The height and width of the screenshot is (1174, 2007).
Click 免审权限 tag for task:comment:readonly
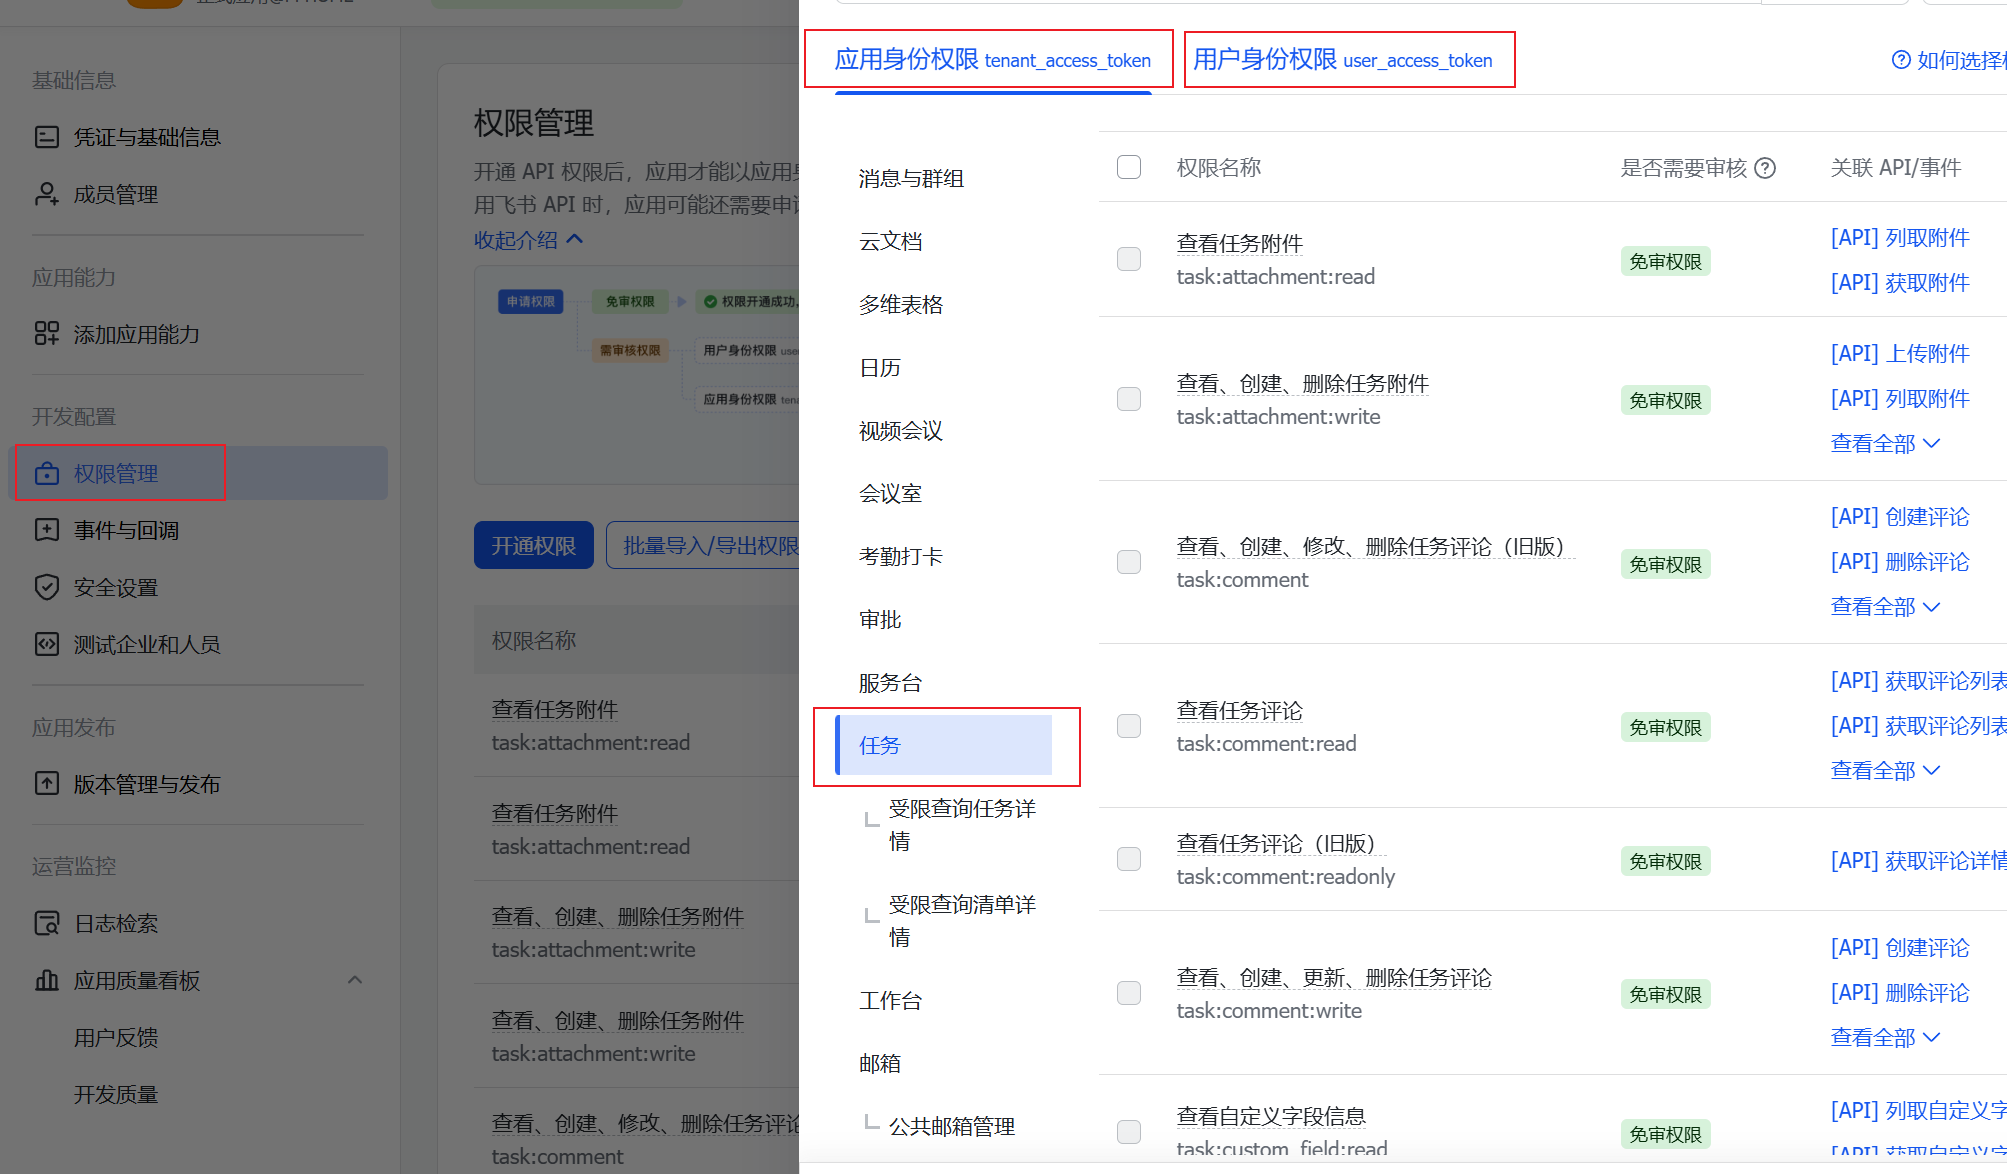click(1666, 861)
